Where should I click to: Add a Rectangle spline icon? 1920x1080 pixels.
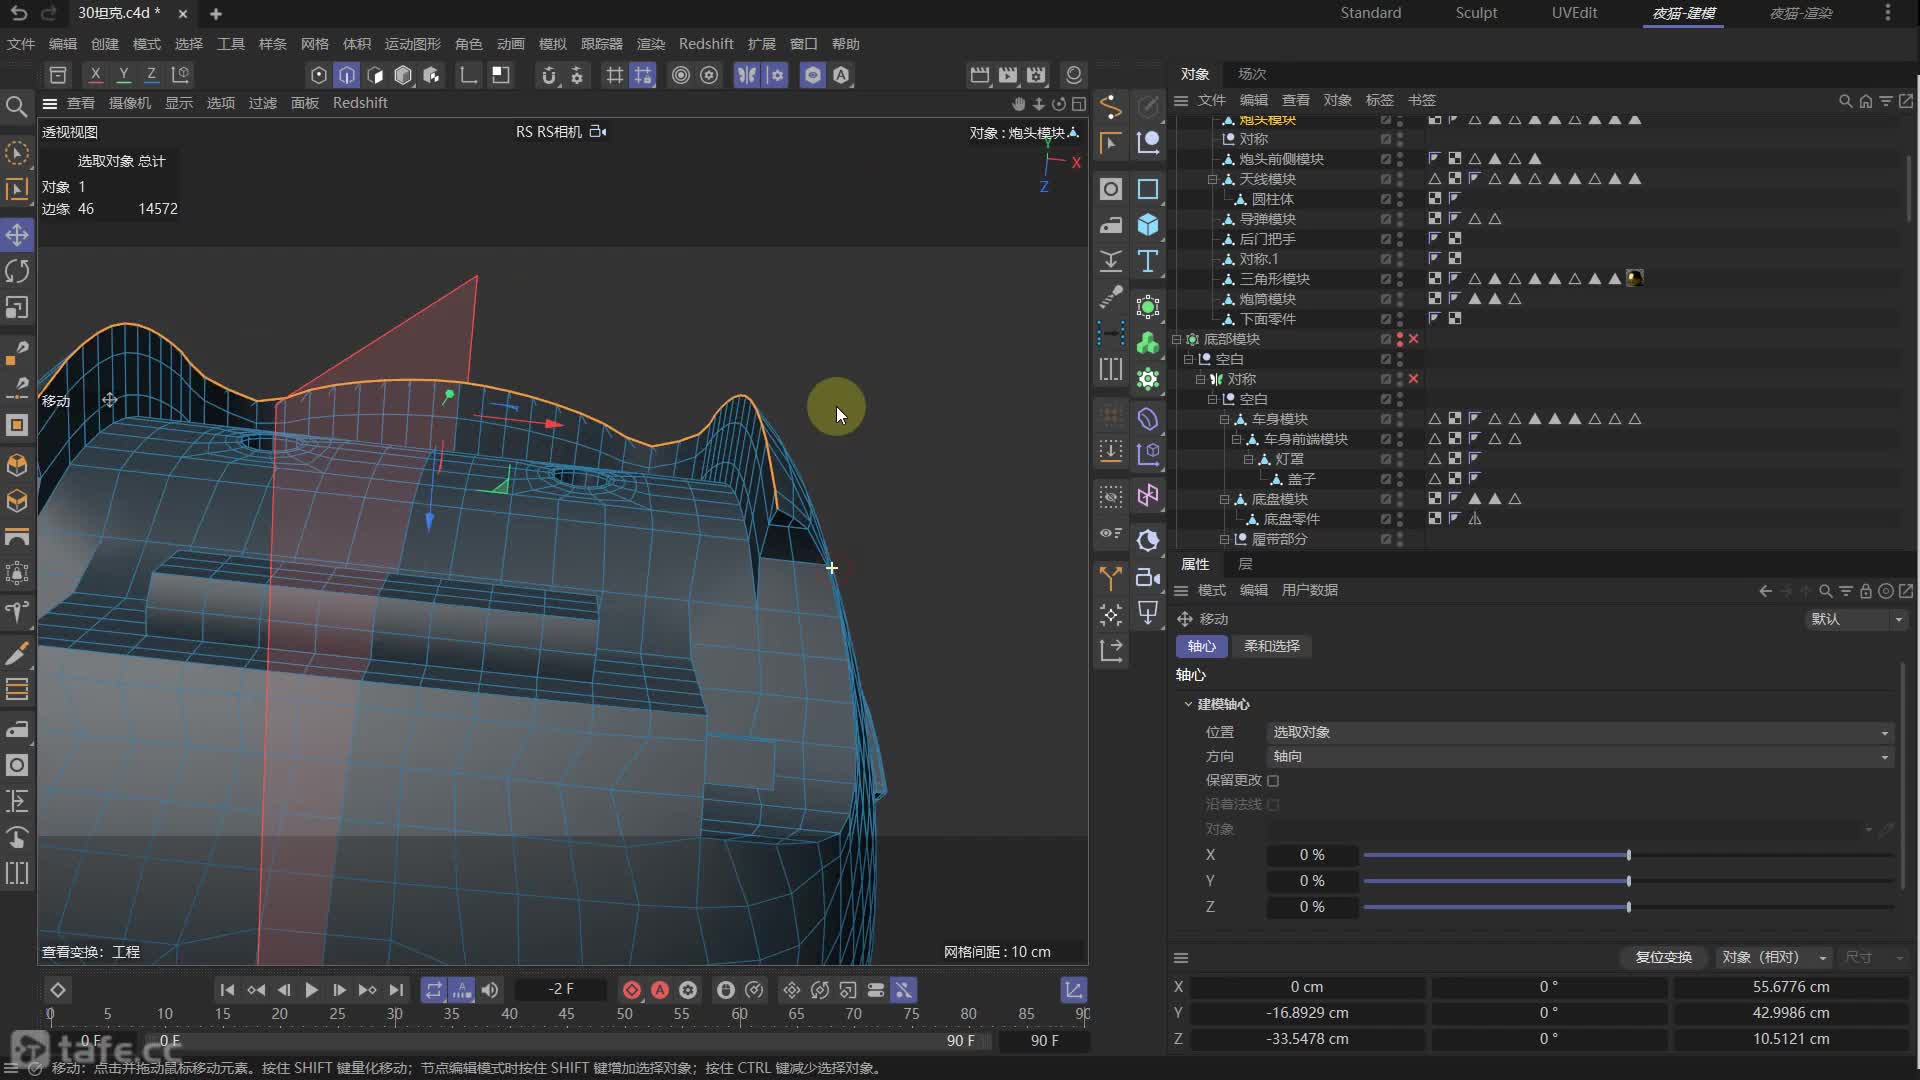pyautogui.click(x=1148, y=189)
